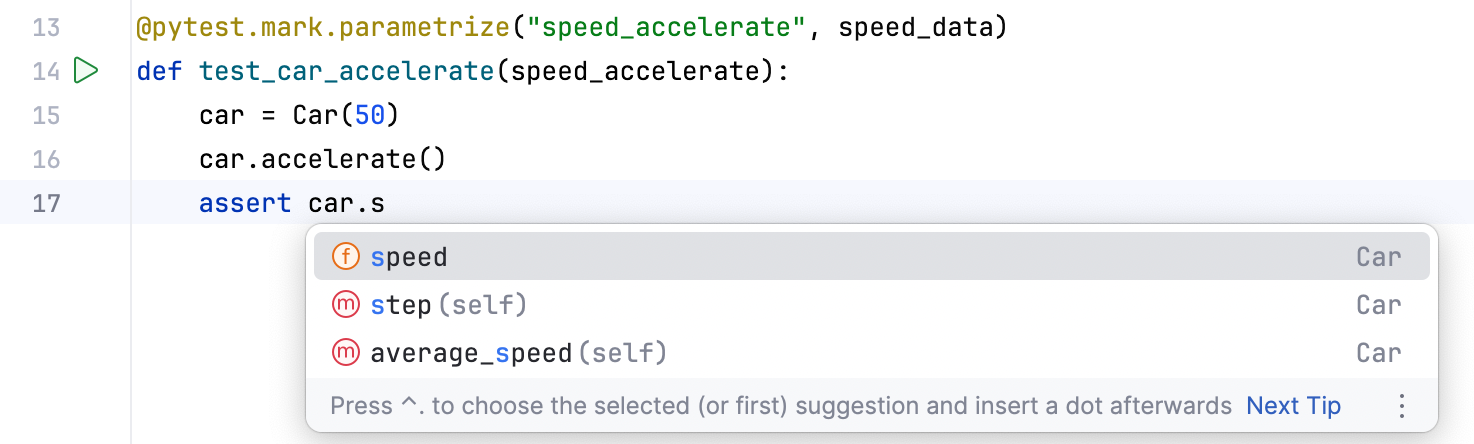1474x444 pixels.
Task: Click the method icon beside step suggestion
Action: point(345,304)
